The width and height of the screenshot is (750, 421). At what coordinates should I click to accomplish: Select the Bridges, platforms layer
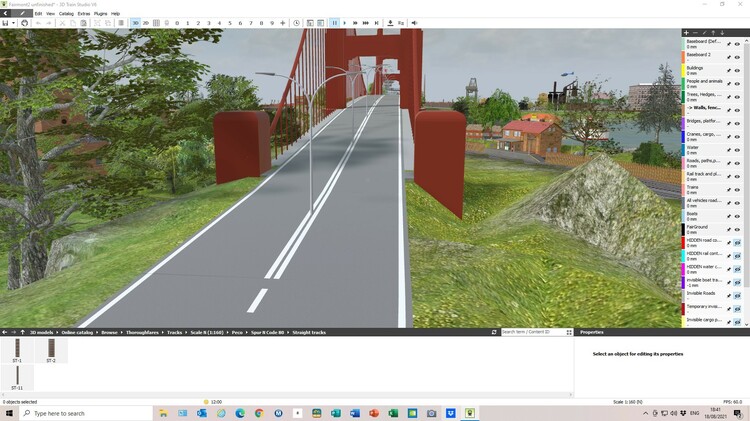pos(703,123)
